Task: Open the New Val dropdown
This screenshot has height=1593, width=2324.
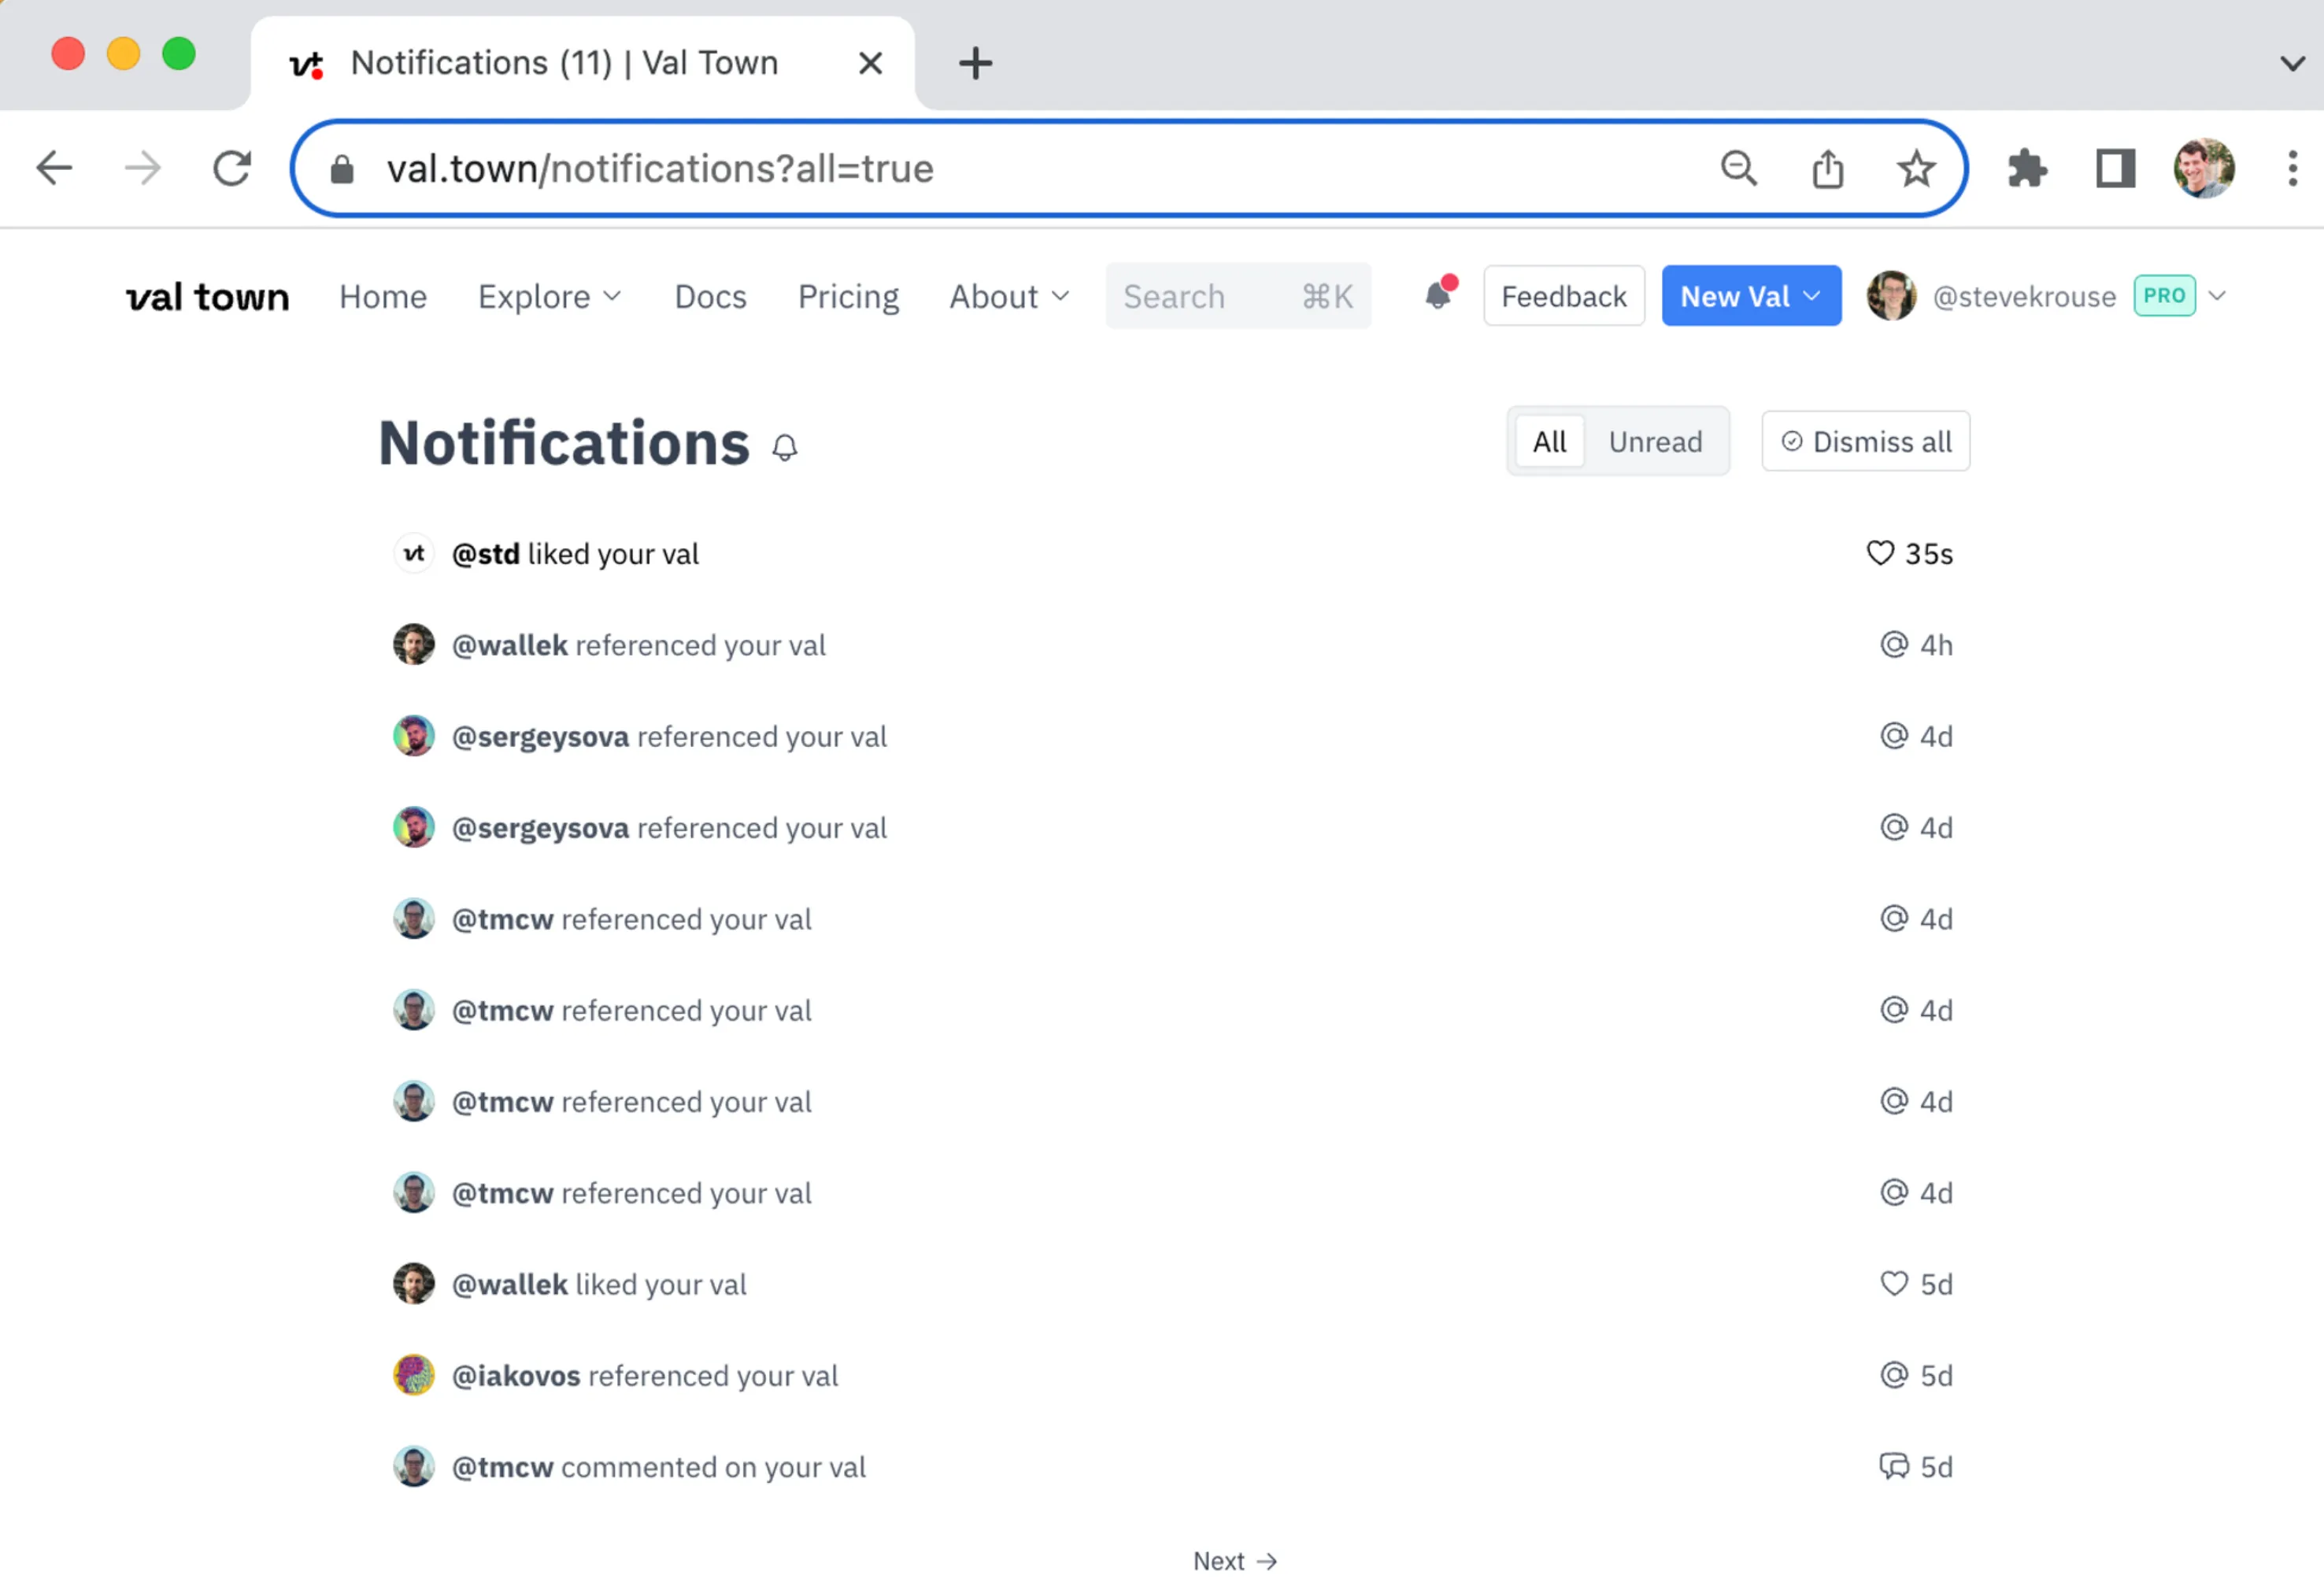Action: 1750,296
